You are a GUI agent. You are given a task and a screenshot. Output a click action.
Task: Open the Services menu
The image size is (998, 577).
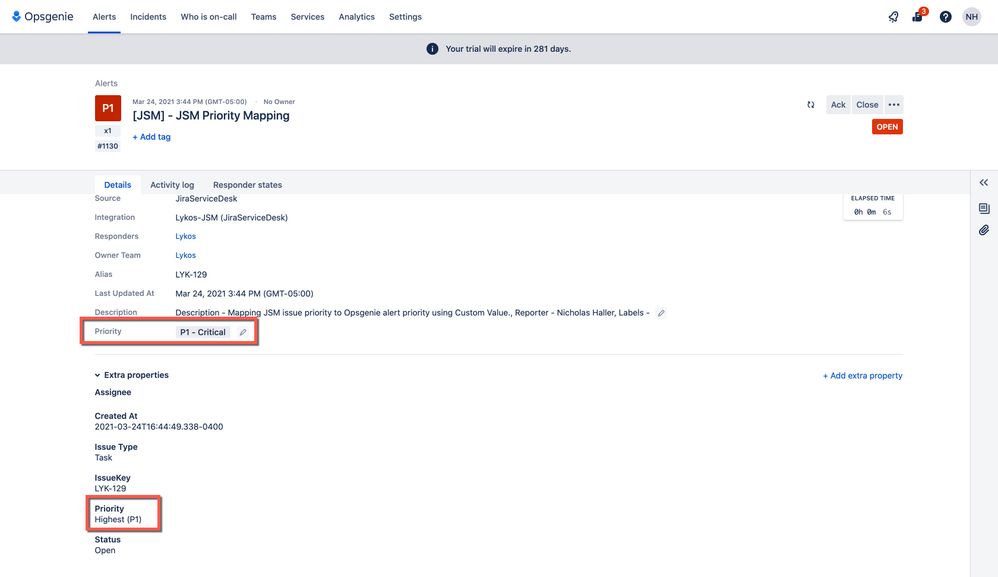tap(307, 17)
